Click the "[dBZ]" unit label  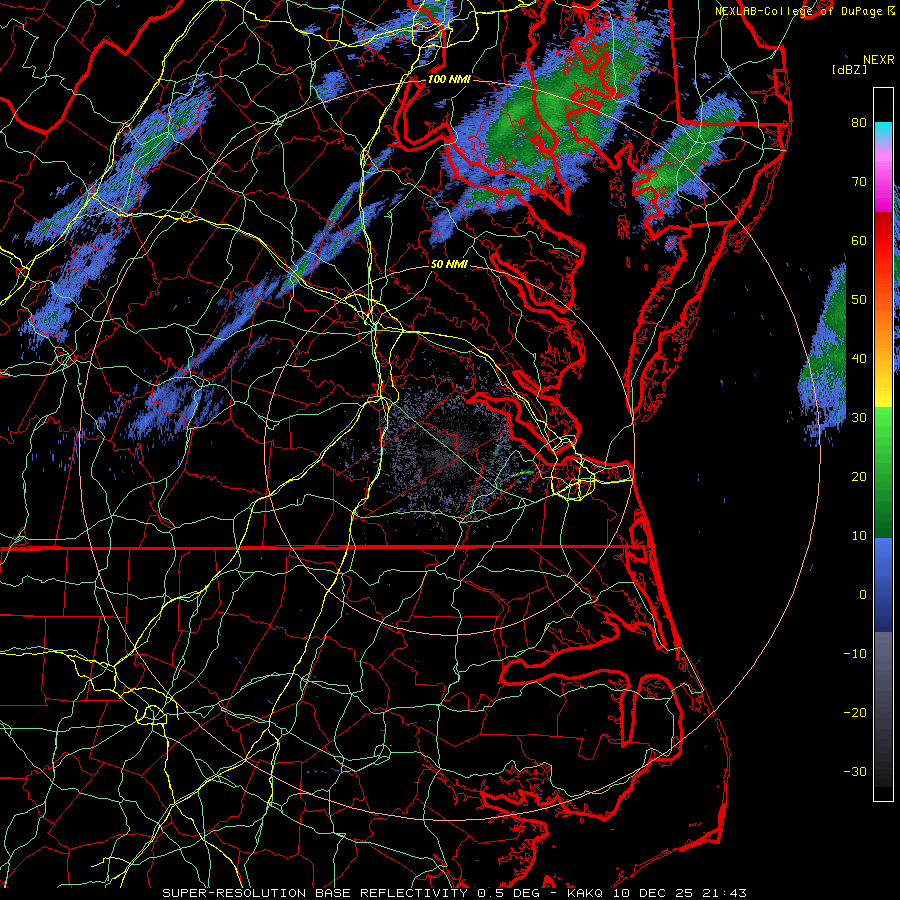tap(849, 69)
